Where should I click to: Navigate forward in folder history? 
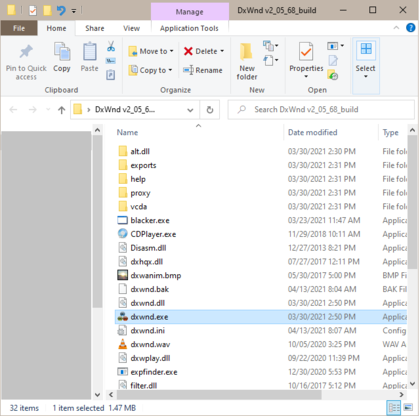(x=32, y=110)
